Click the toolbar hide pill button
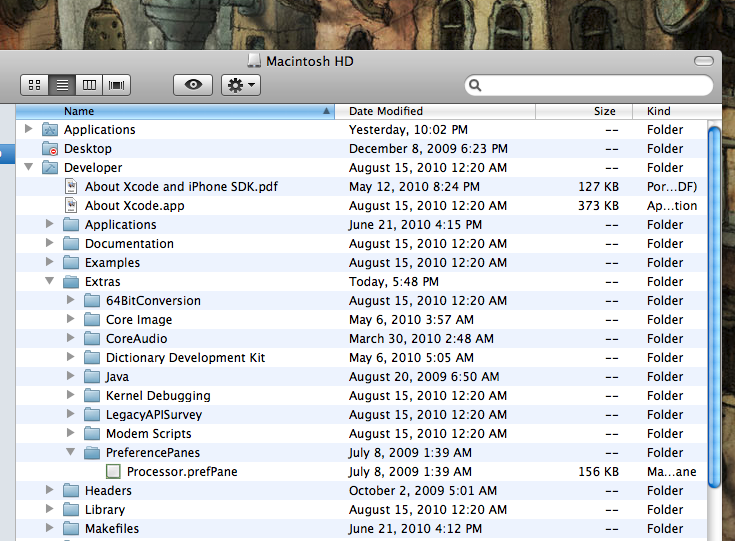This screenshot has height=541, width=735. (x=704, y=61)
